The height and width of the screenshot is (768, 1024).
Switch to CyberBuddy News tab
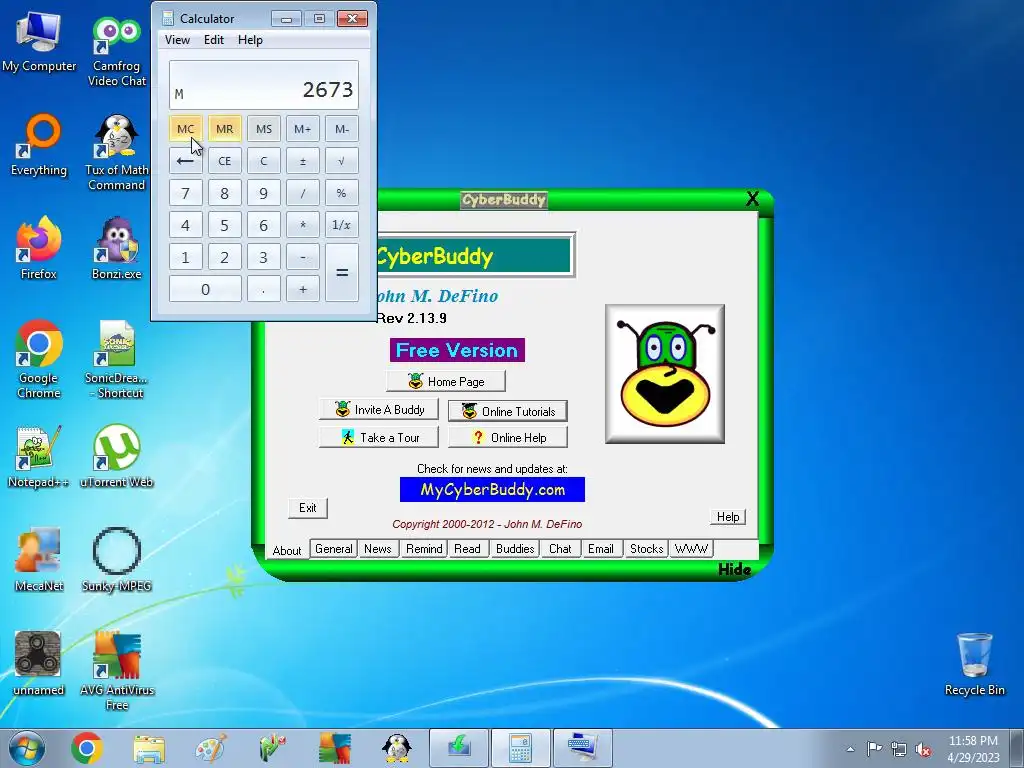(x=377, y=549)
